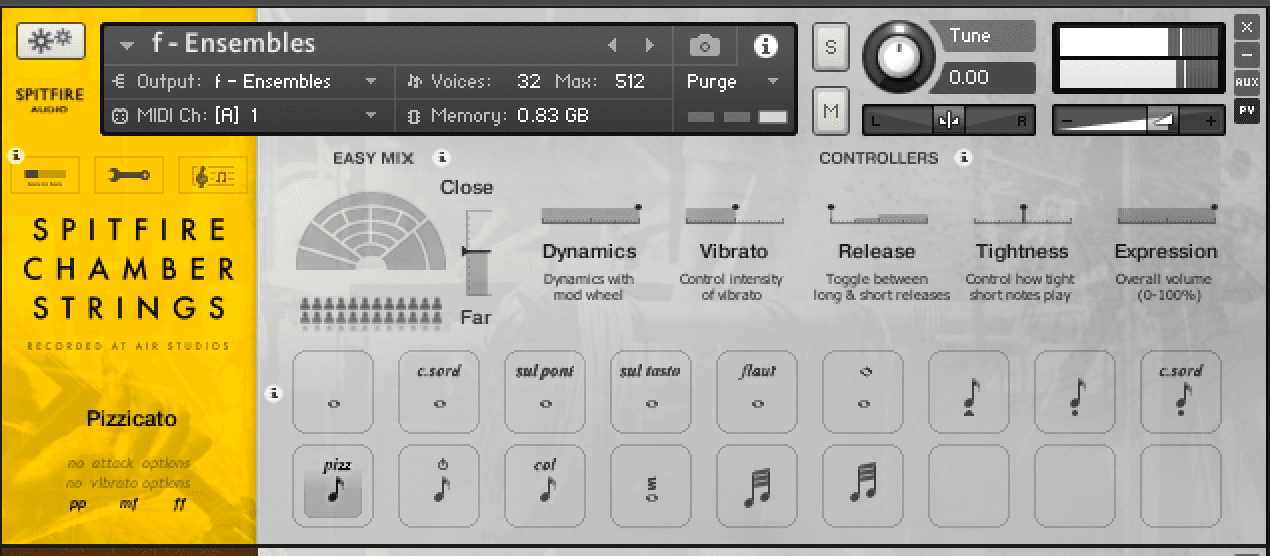
Task: Select the flaut articulation
Action: pyautogui.click(x=757, y=392)
